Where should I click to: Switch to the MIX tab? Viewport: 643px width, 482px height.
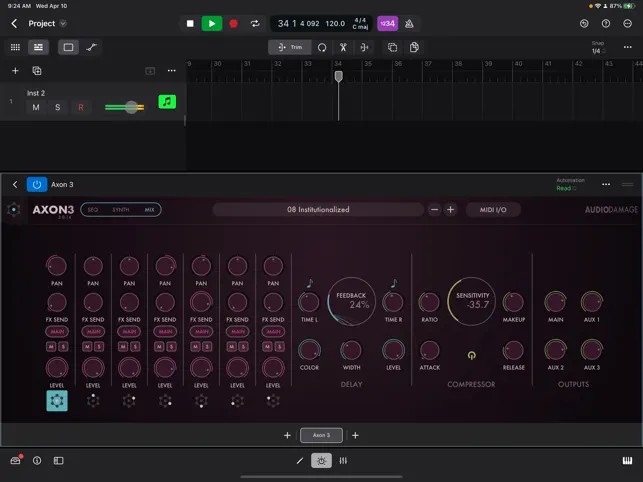pos(149,210)
